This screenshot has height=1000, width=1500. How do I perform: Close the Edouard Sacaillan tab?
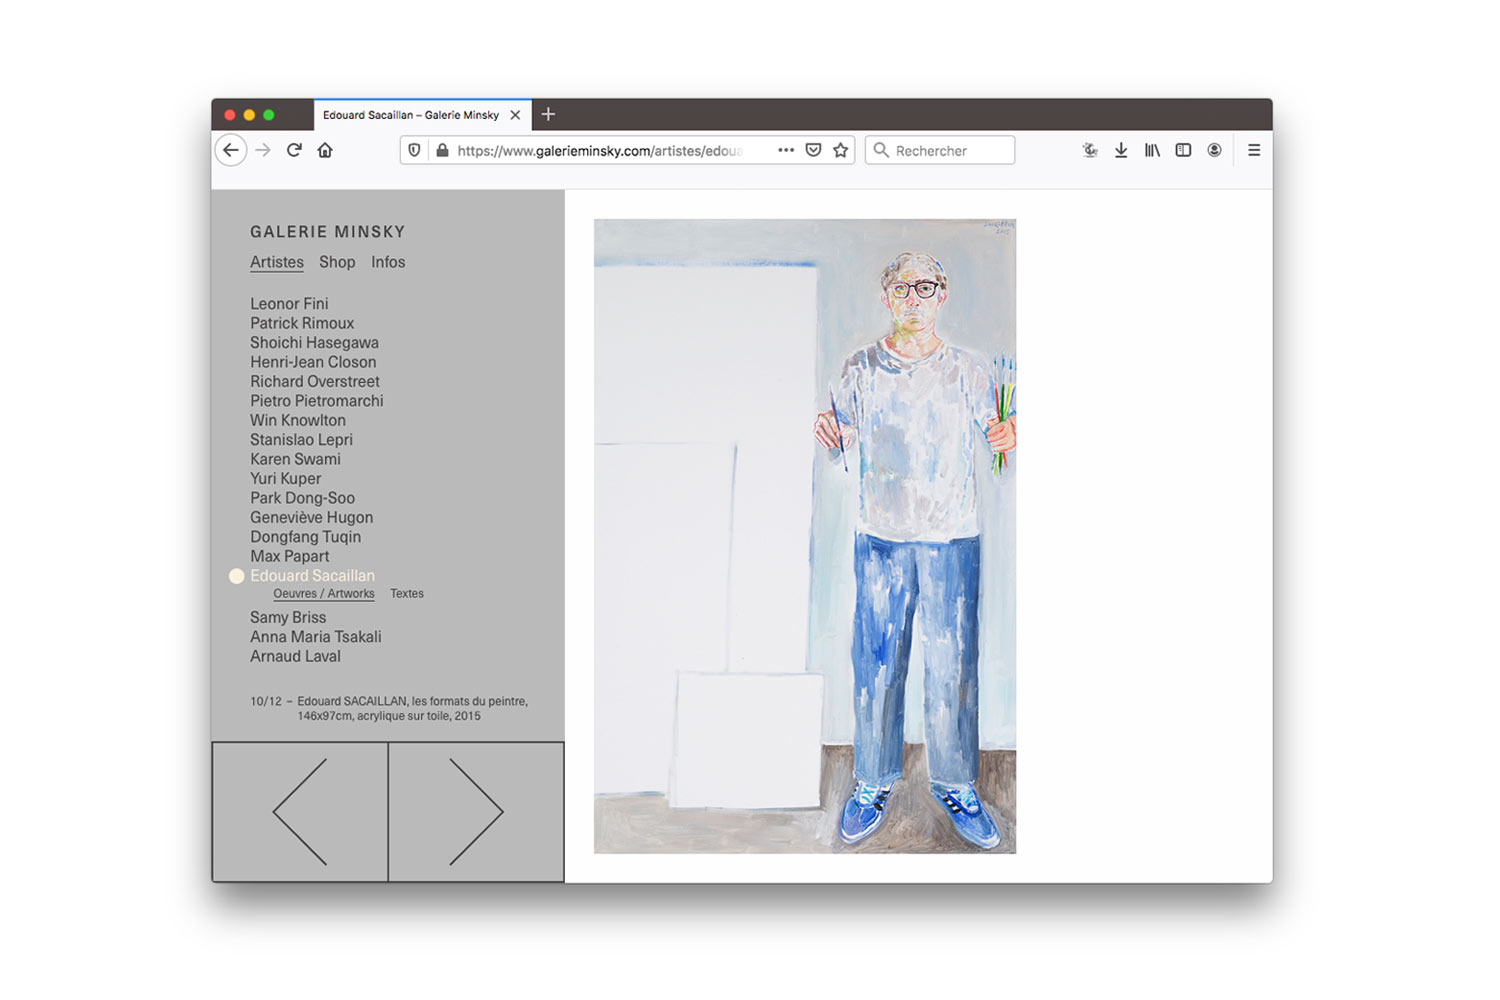point(515,115)
